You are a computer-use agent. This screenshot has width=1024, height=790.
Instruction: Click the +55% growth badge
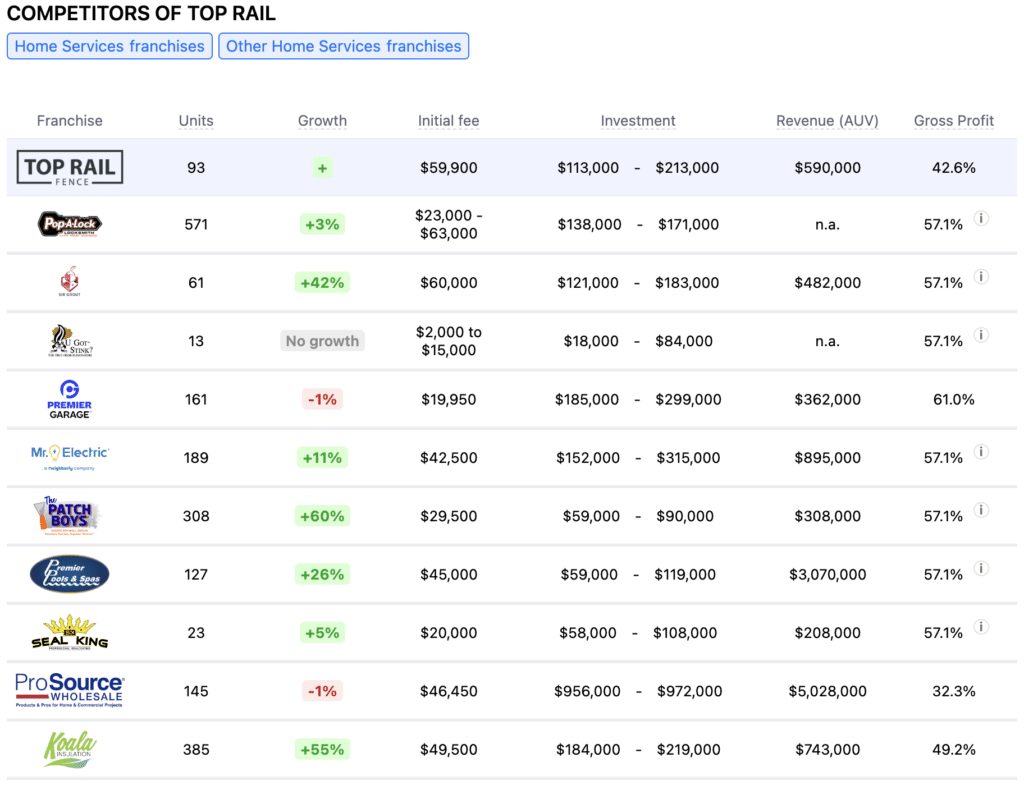tap(322, 750)
